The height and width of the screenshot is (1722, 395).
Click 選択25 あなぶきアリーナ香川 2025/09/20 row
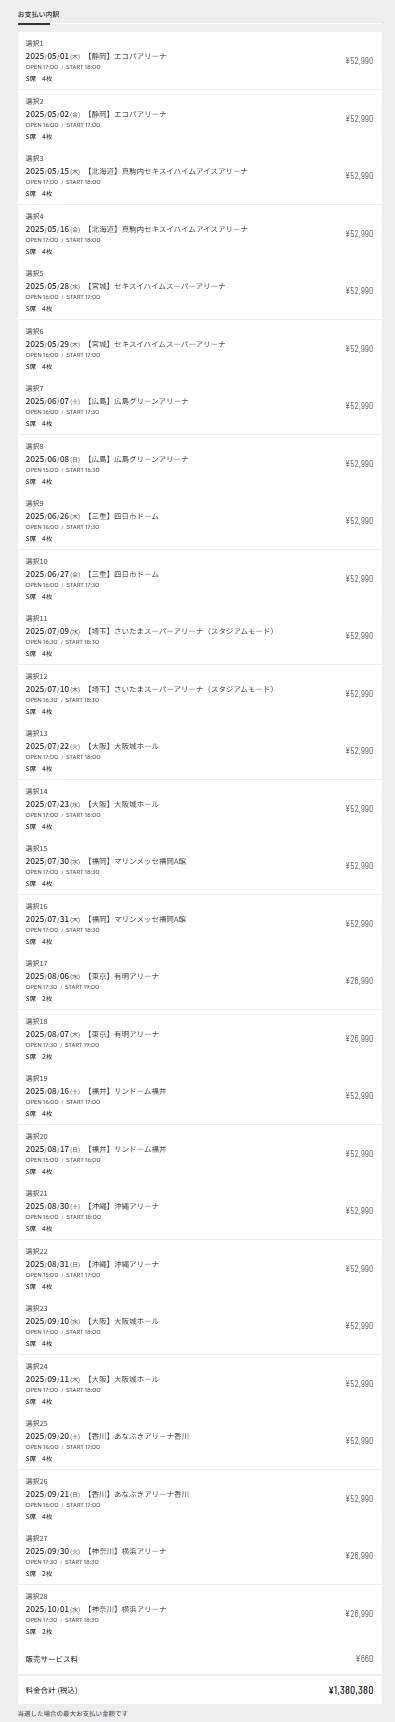[199, 1441]
